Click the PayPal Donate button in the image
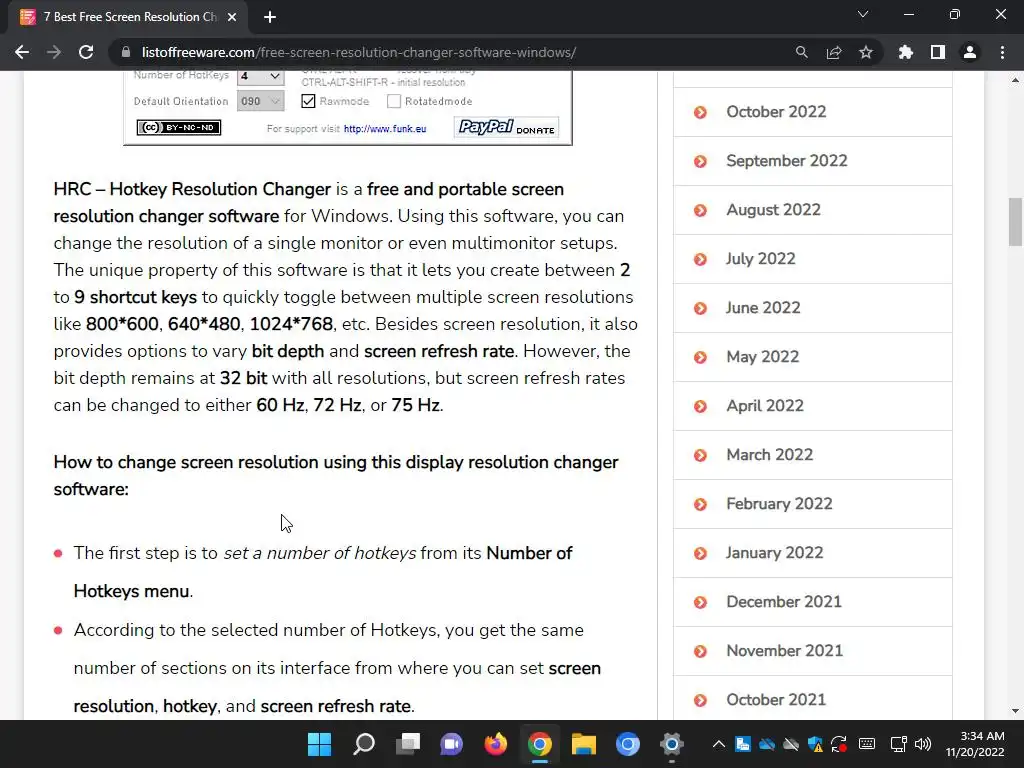This screenshot has height=768, width=1024. pyautogui.click(x=507, y=127)
